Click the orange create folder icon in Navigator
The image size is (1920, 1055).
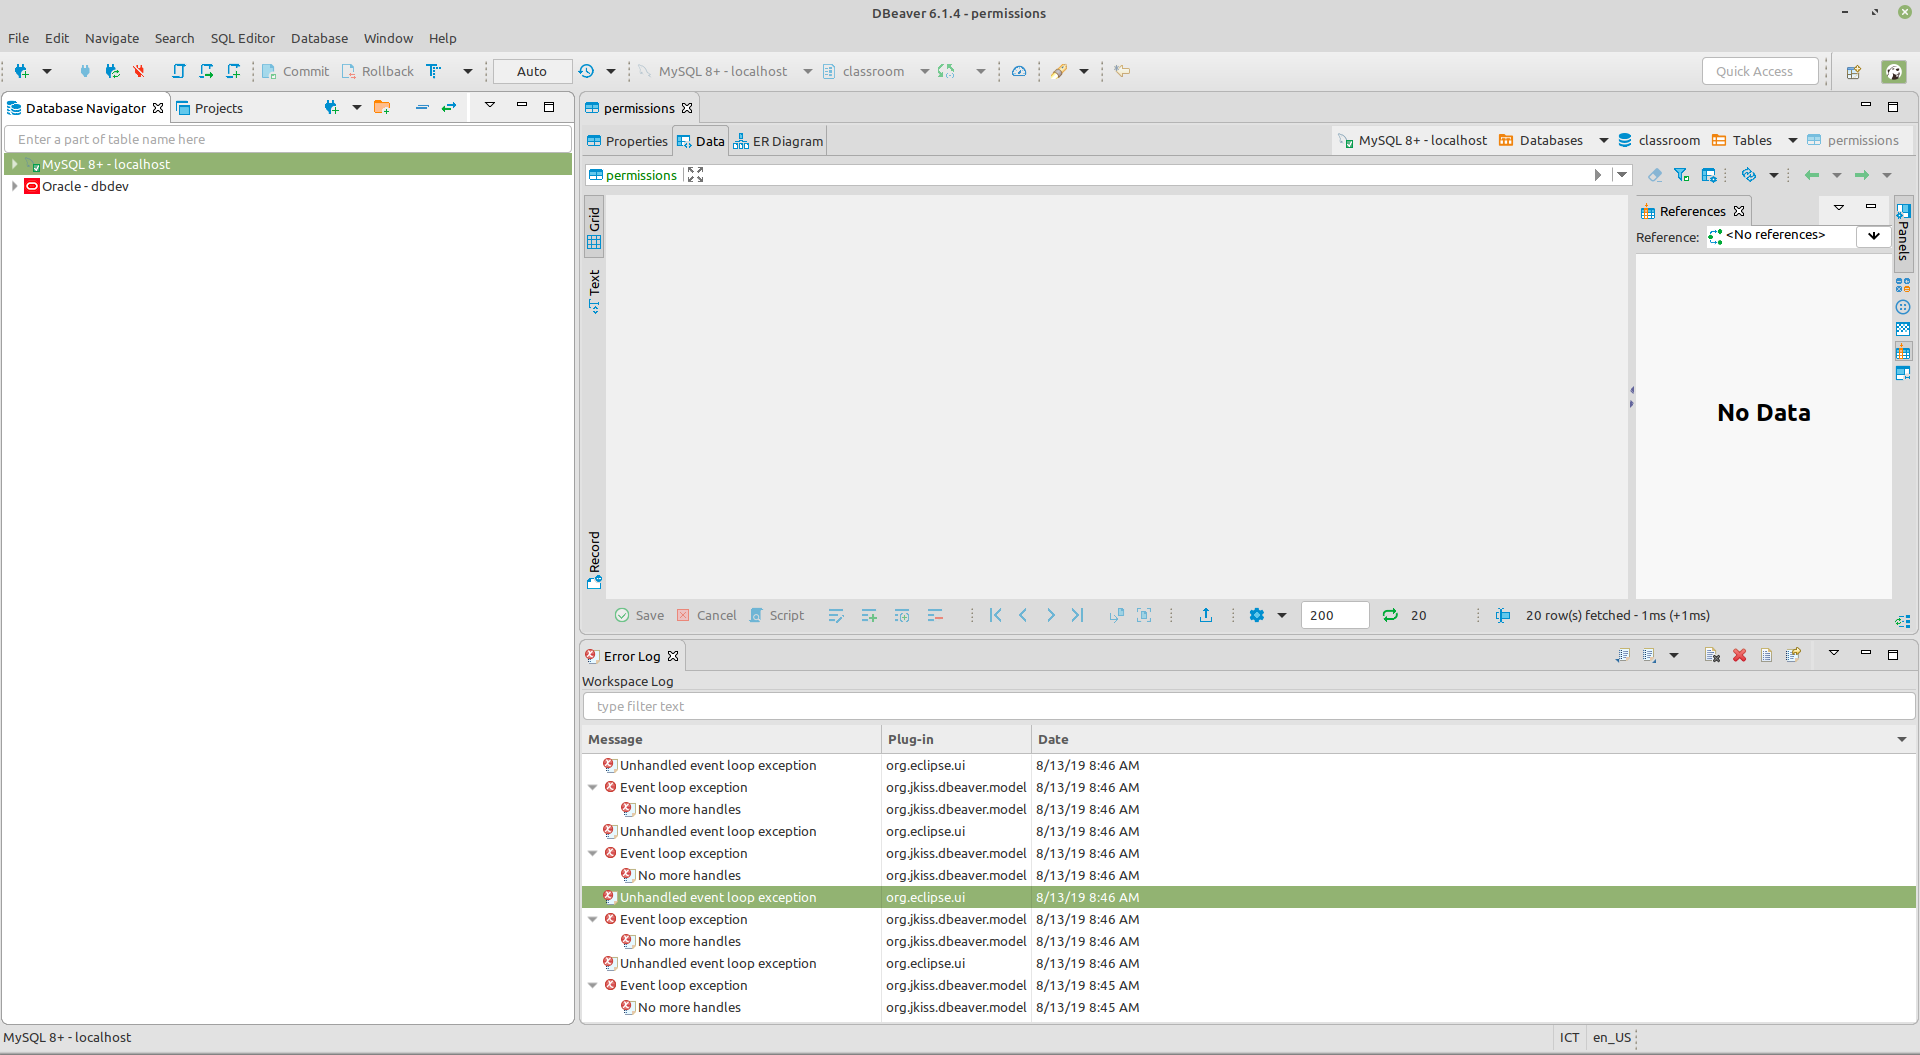382,107
